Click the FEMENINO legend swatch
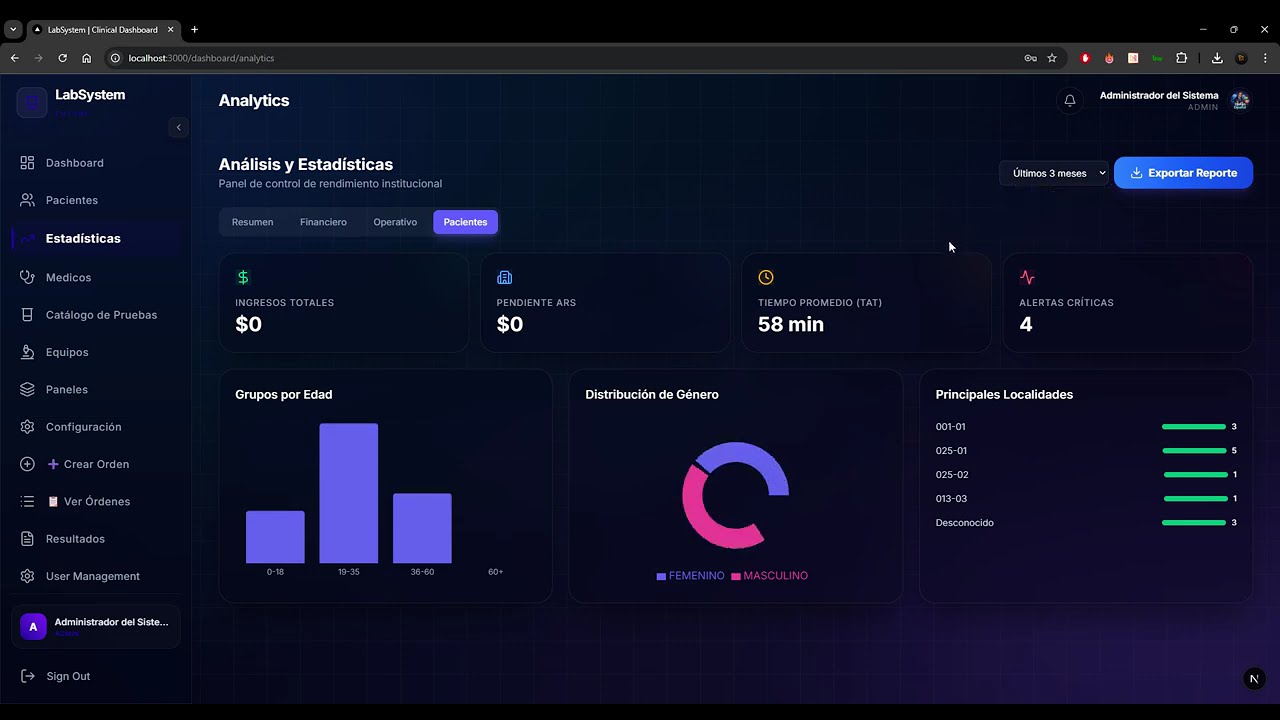Image resolution: width=1280 pixels, height=720 pixels. pos(661,576)
